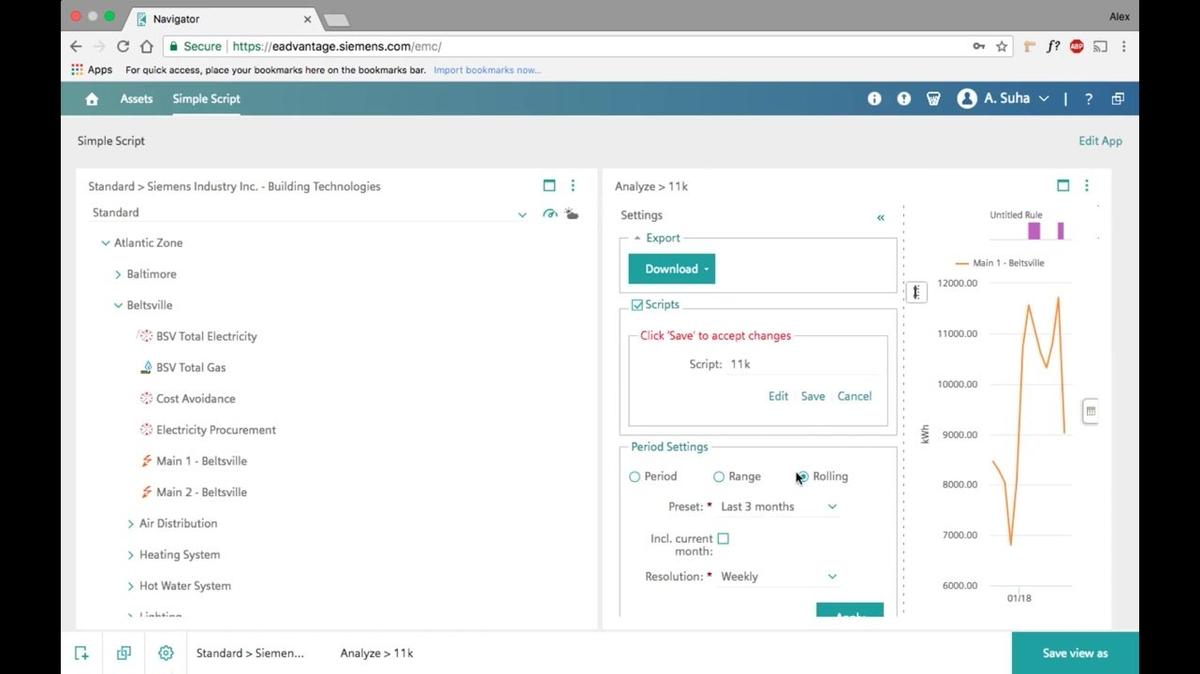Viewport: 1200px width, 674px height.
Task: Toggle the Scripts checkbox
Action: [x=637, y=305]
